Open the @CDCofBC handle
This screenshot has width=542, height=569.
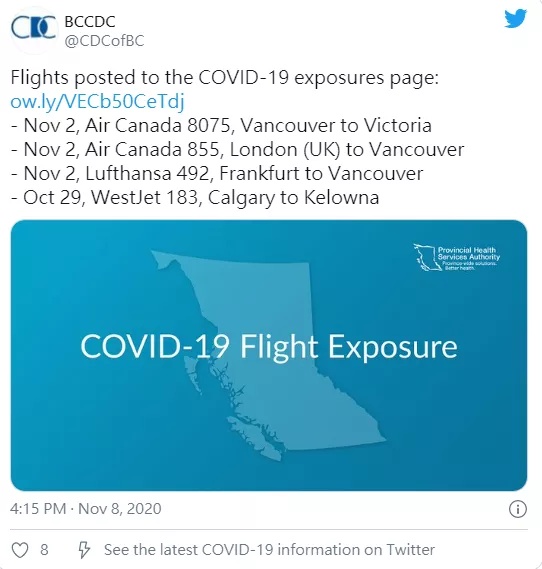(104, 41)
